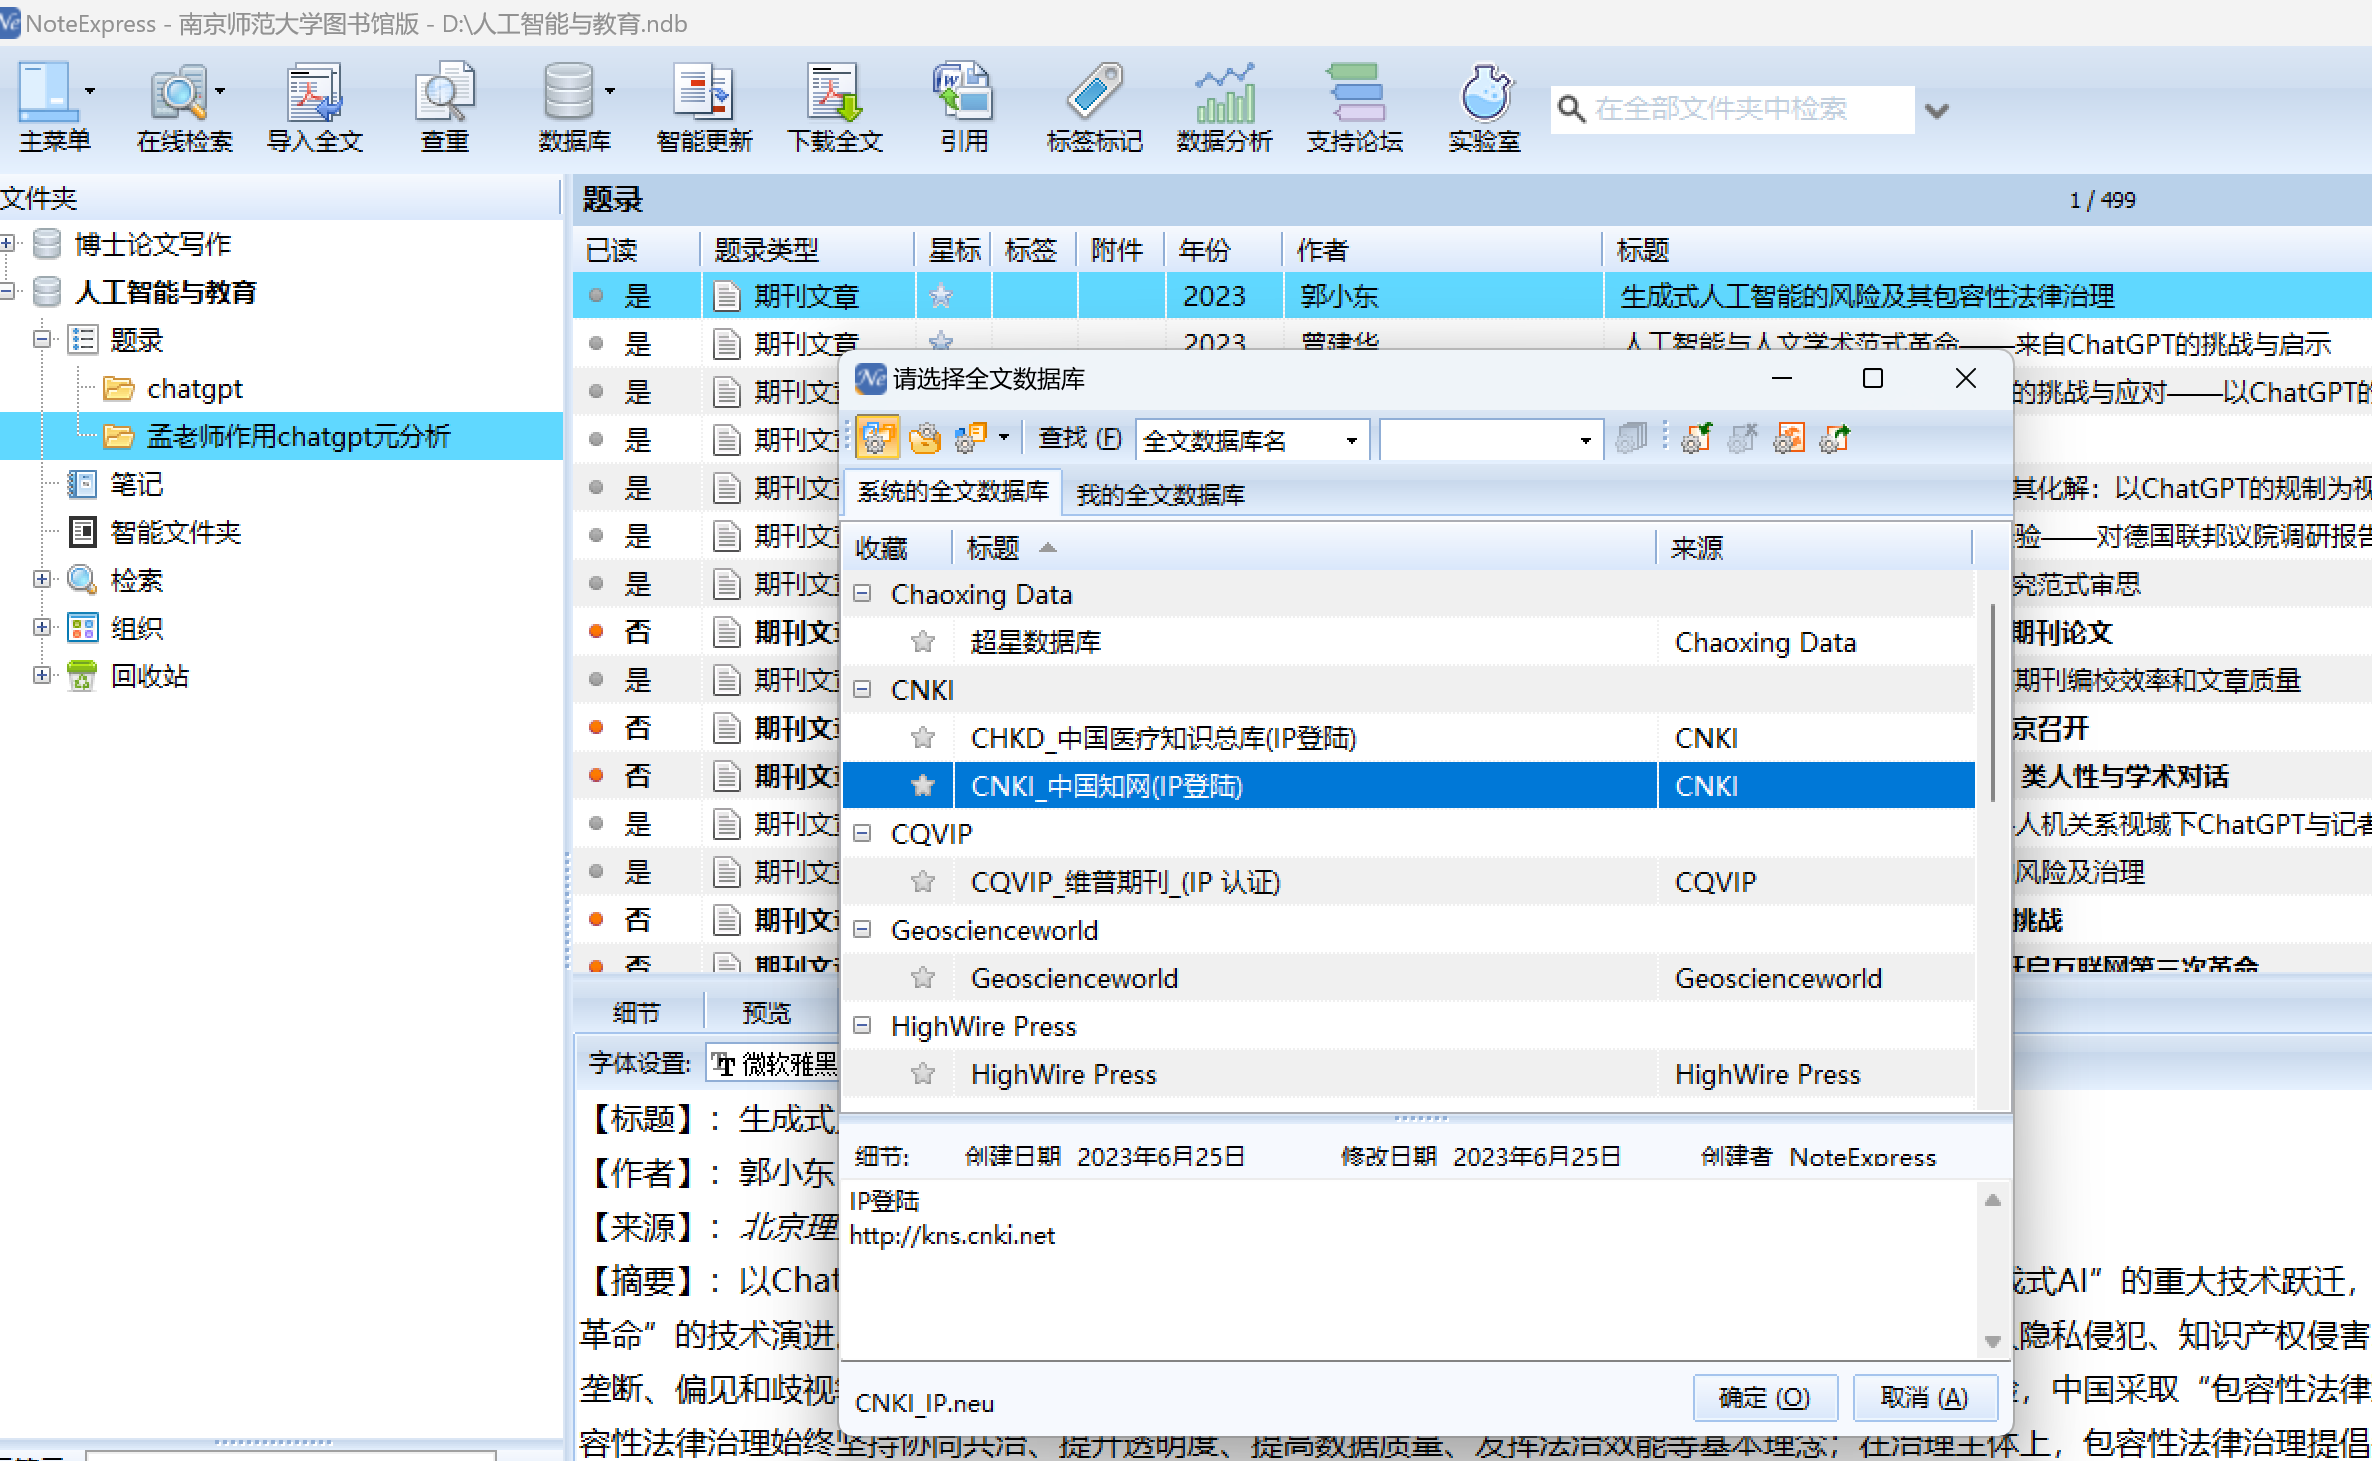Image resolution: width=2372 pixels, height=1461 pixels.
Task: Select the 智能文件夹 node
Action: (175, 532)
